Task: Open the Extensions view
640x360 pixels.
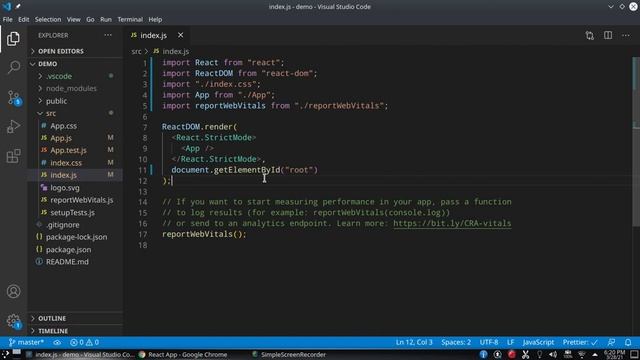Action: point(13,156)
